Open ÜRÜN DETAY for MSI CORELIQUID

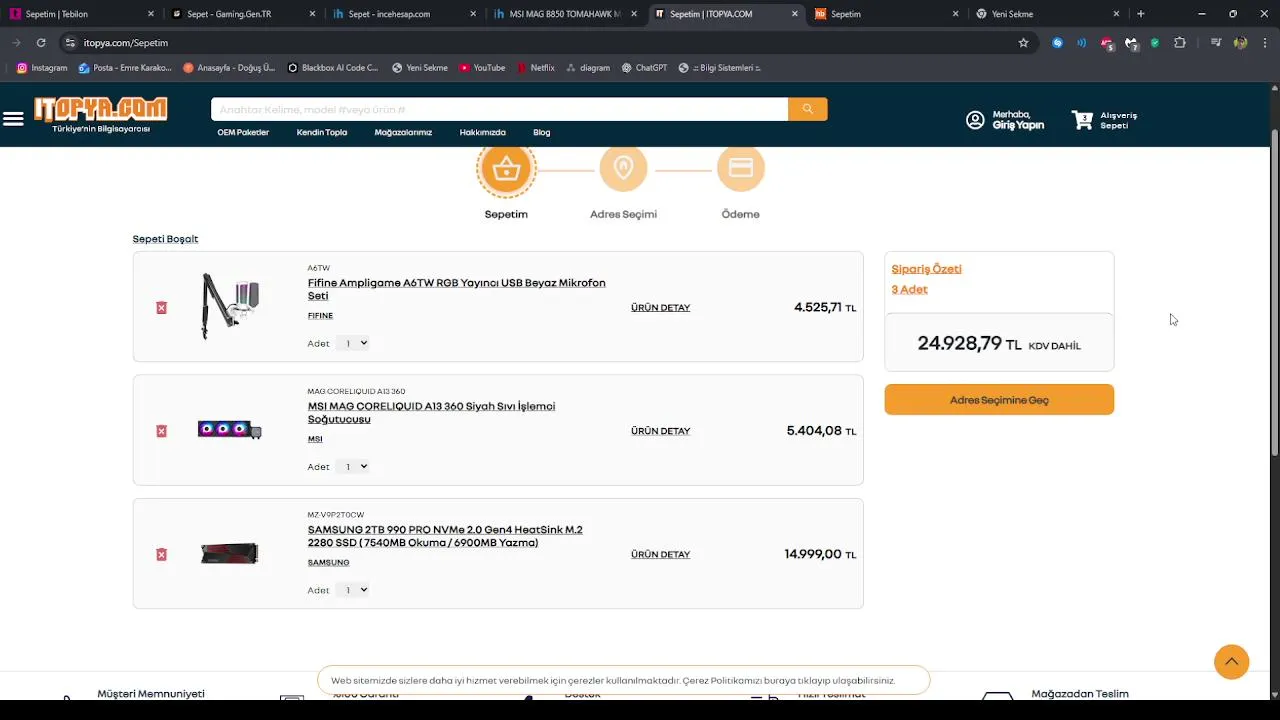tap(661, 431)
